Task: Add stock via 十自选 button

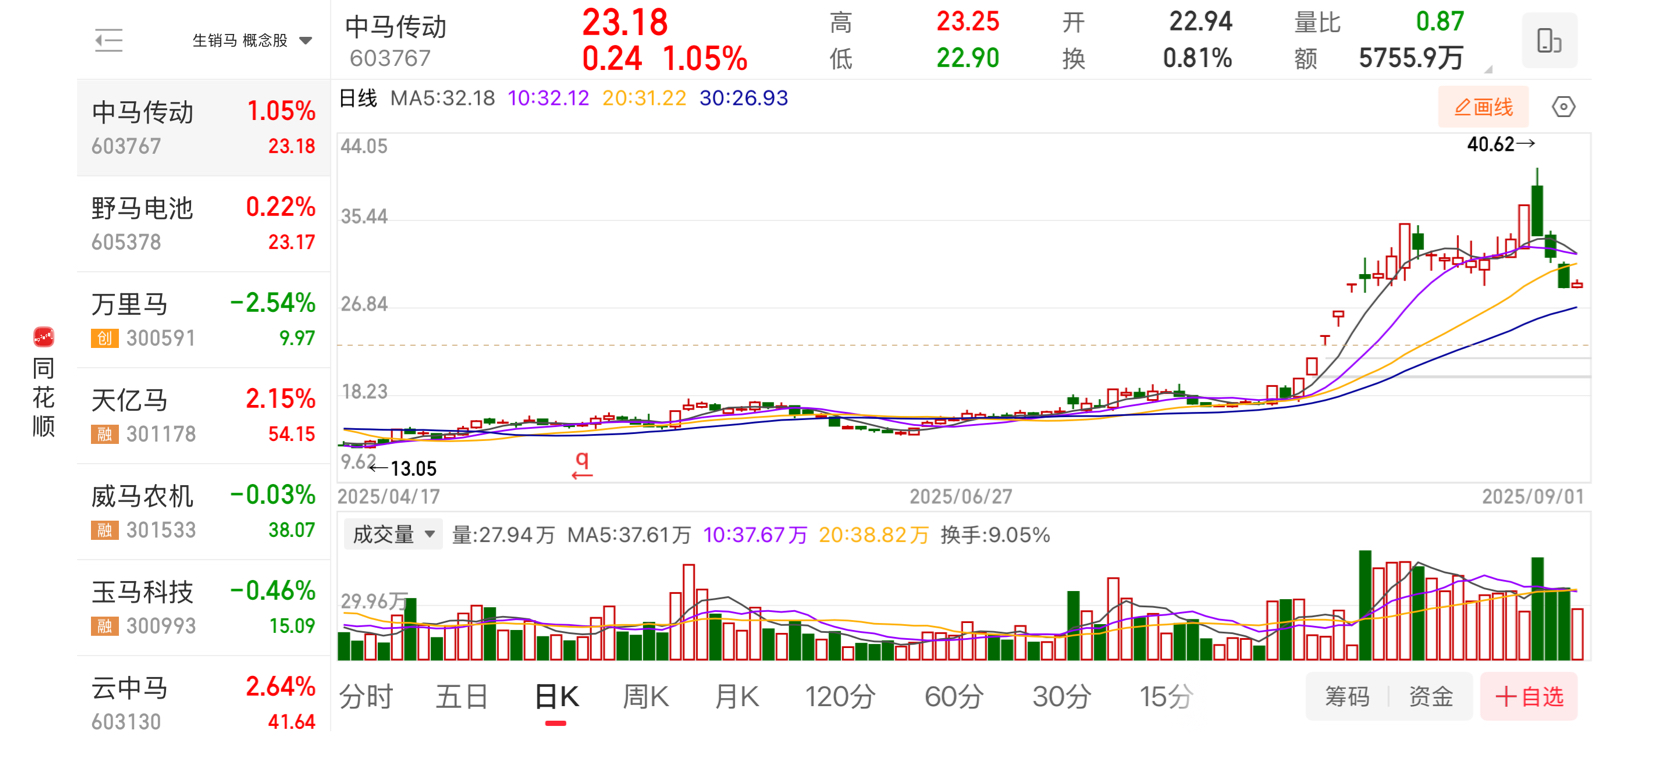Action: click(1529, 697)
